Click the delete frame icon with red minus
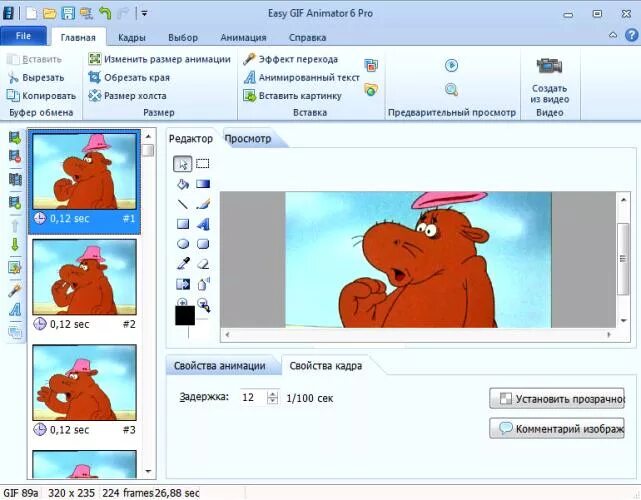641x500 pixels. 15,156
